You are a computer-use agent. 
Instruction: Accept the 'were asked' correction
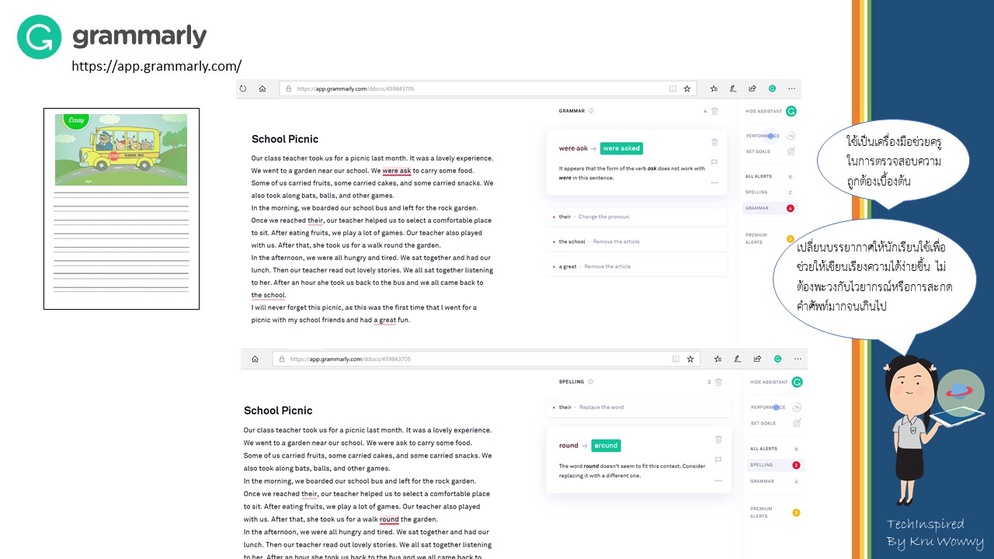[x=621, y=148]
